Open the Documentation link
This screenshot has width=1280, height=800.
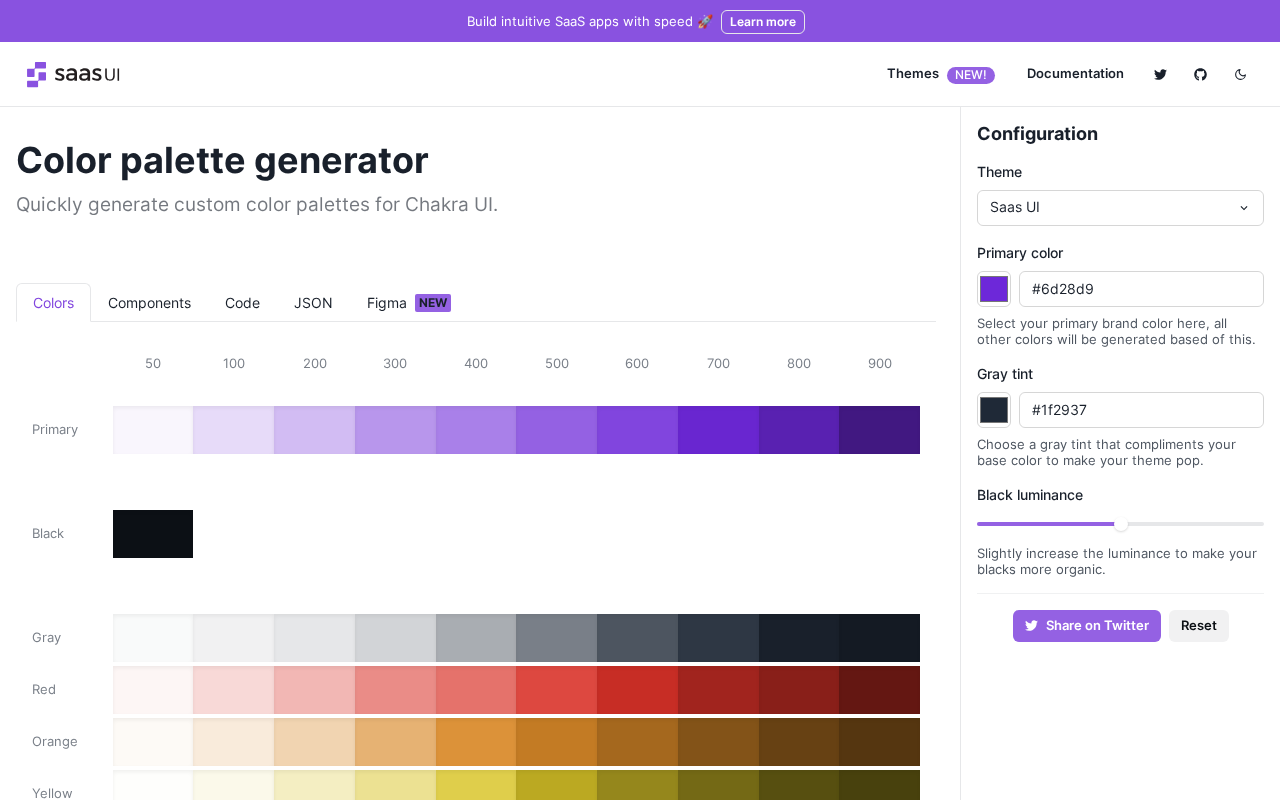(1075, 74)
